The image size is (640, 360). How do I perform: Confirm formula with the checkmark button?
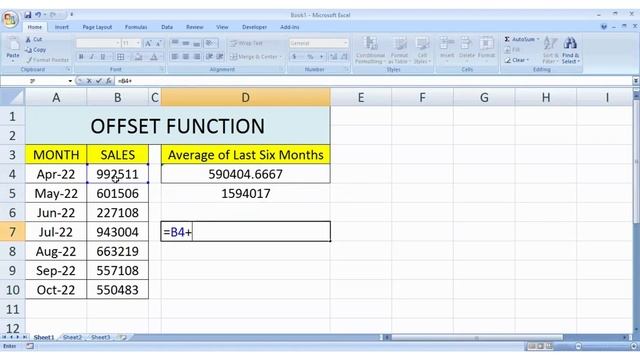coord(98,81)
